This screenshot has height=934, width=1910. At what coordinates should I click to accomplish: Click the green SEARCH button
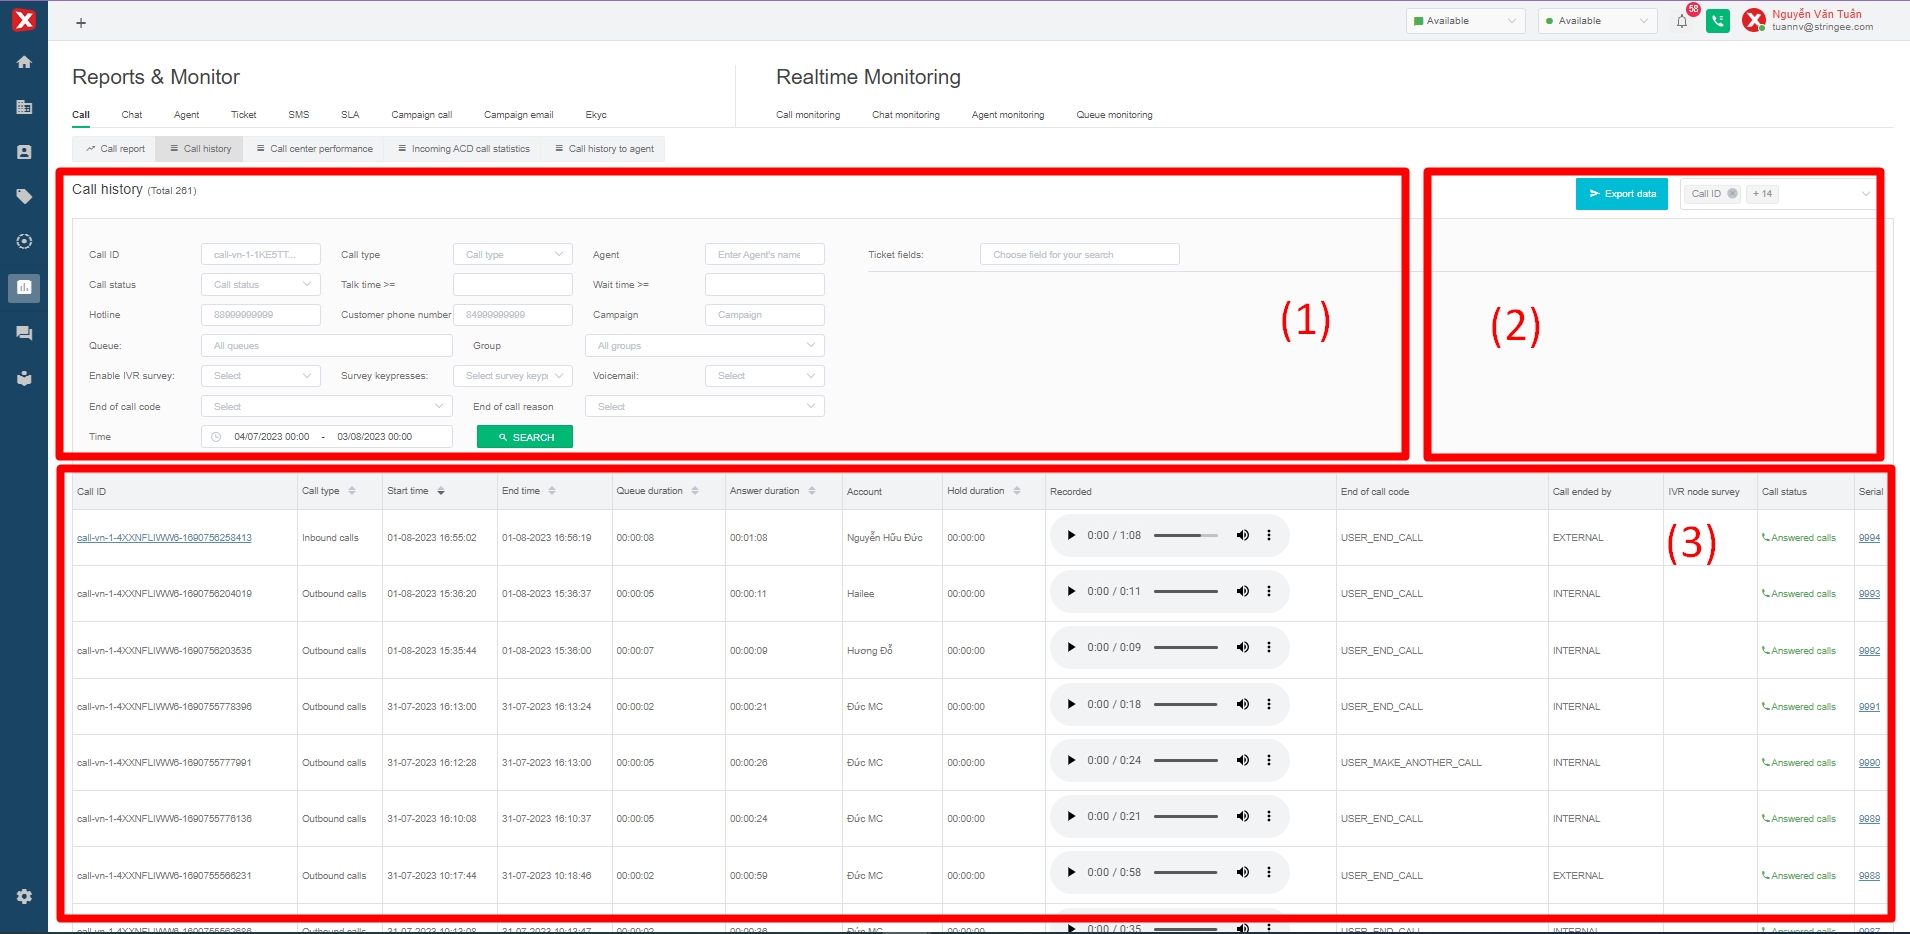click(524, 437)
